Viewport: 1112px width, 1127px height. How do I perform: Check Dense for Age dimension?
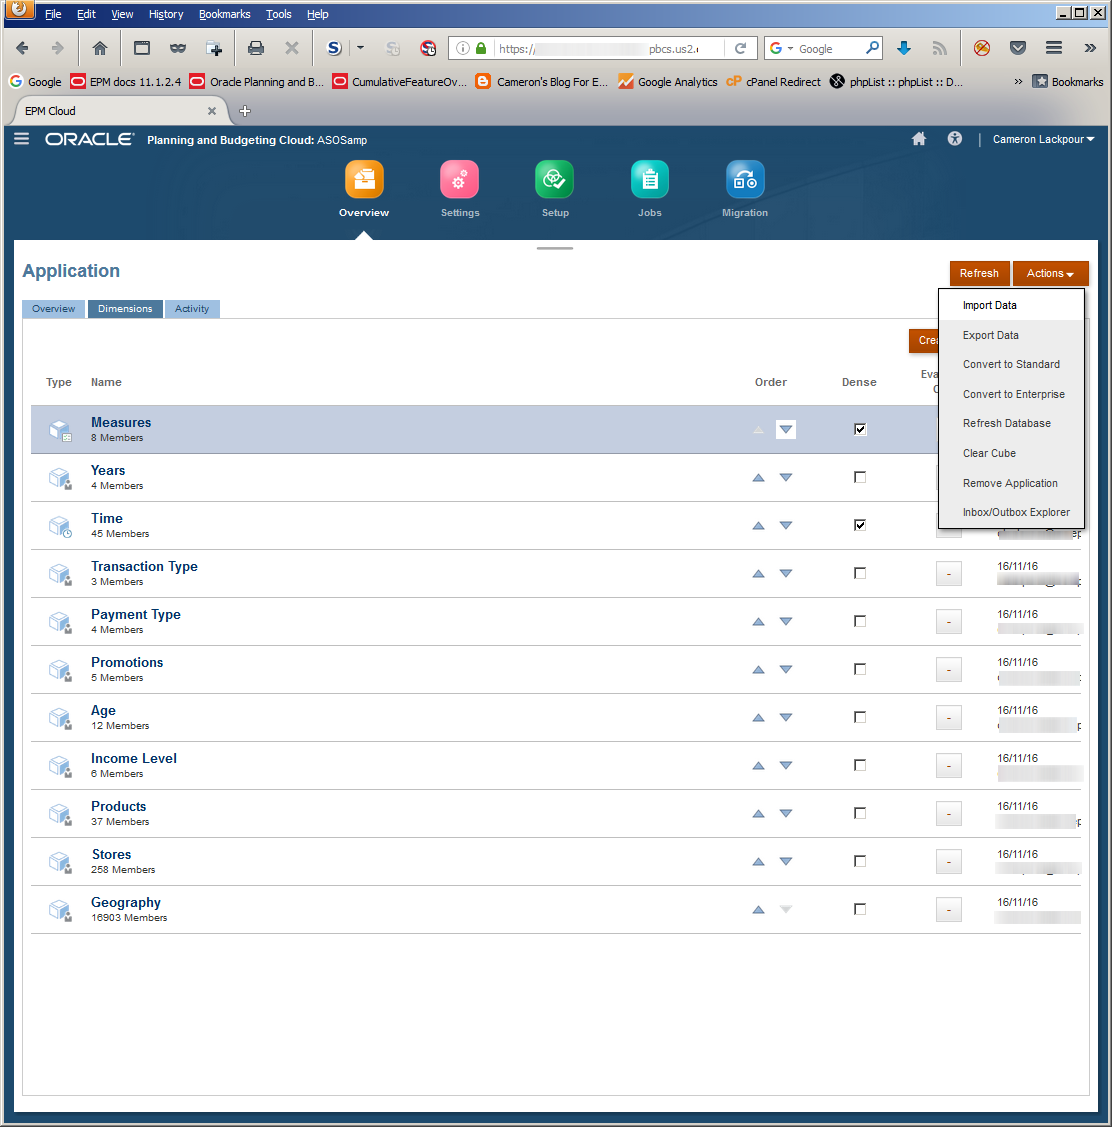point(860,717)
